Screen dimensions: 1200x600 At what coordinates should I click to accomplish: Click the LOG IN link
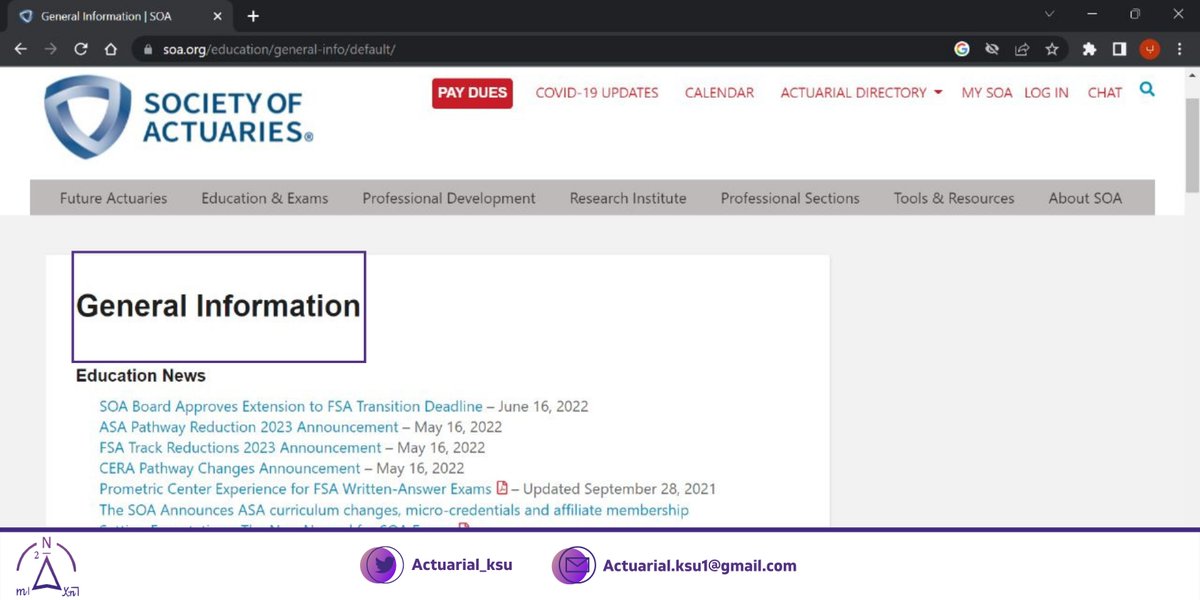(x=1046, y=93)
